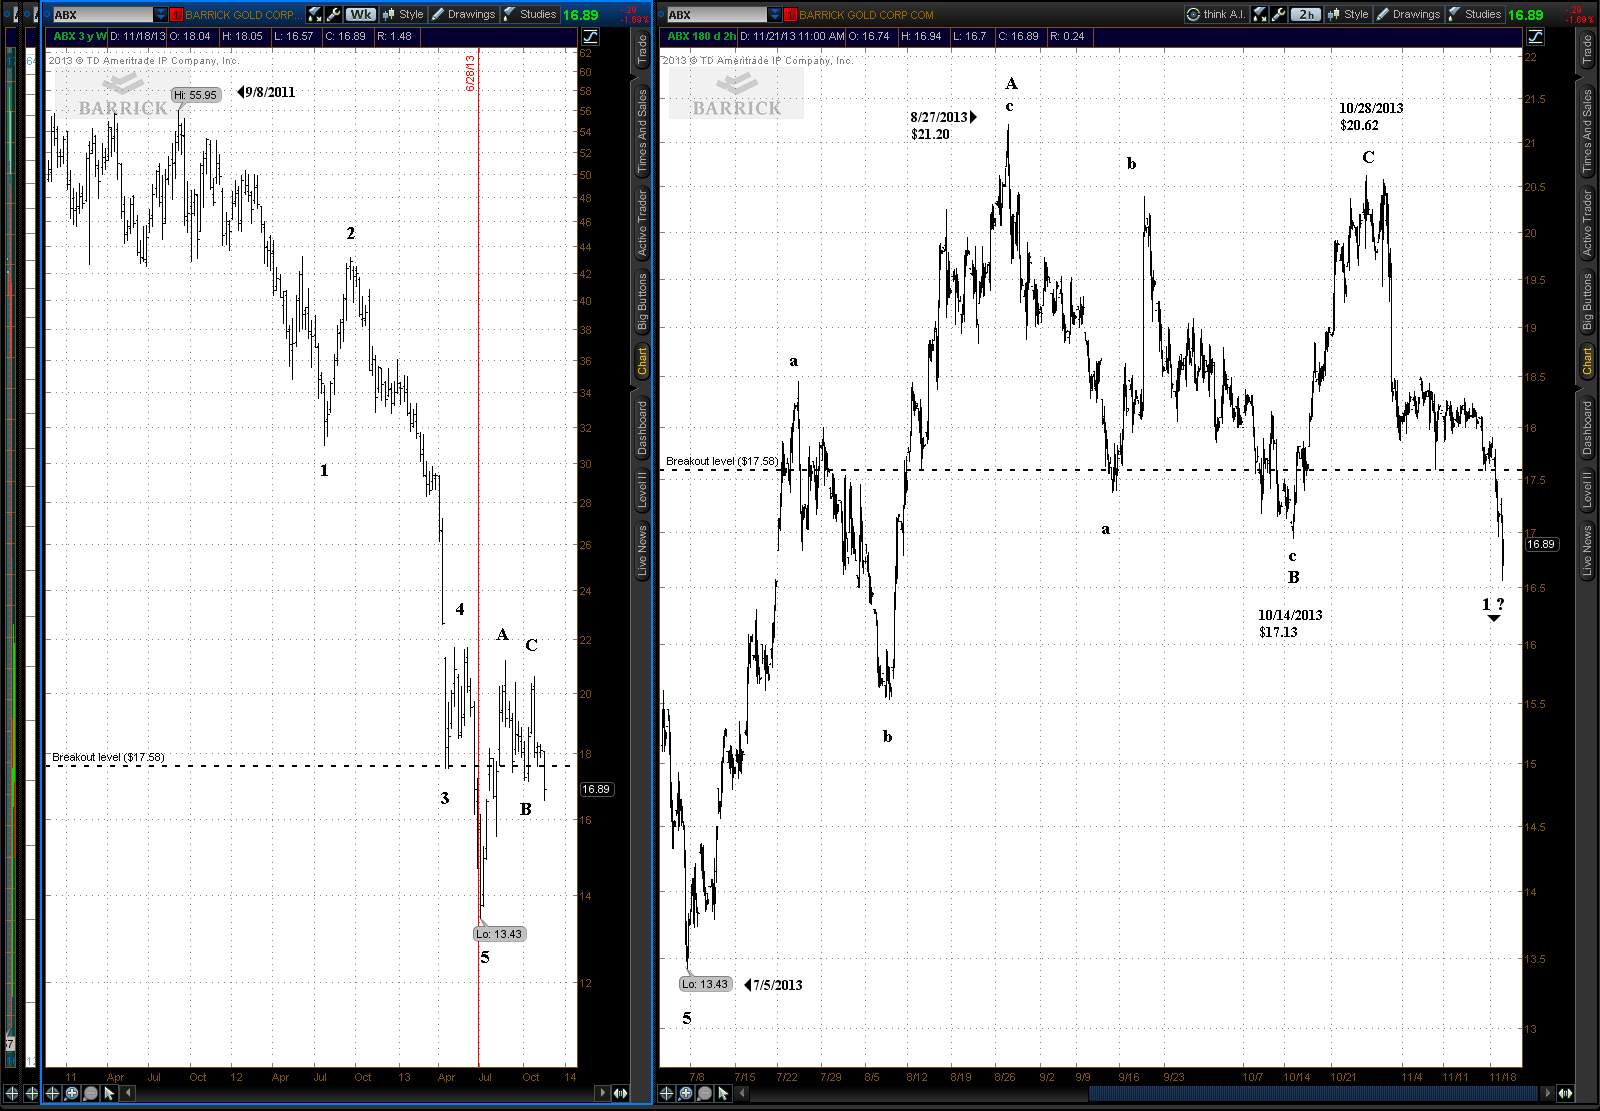Select right chart pointer cursor tool

[x=723, y=1093]
